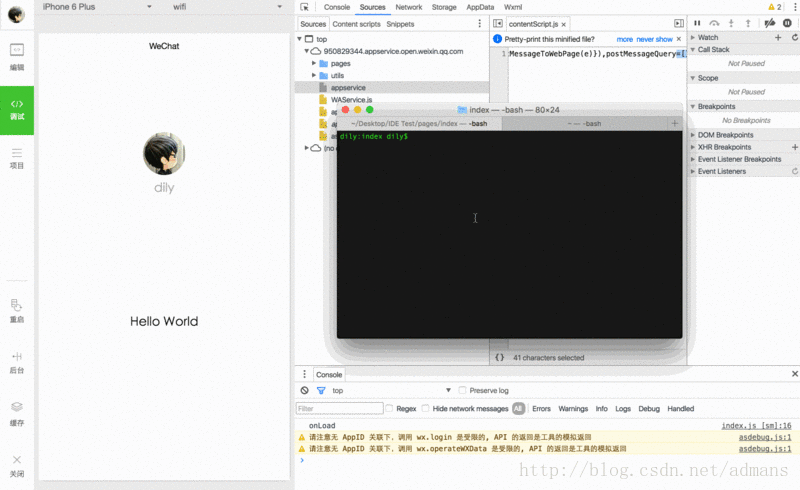800x490 pixels.
Task: Add XHR breakpoint plus icon
Action: [795, 147]
